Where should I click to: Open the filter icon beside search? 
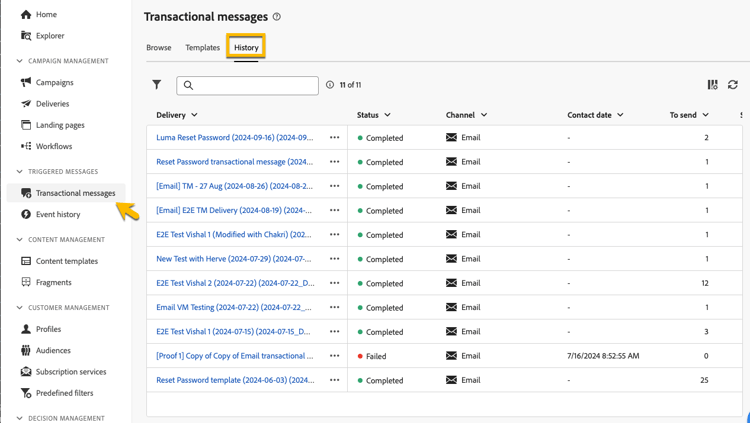157,85
